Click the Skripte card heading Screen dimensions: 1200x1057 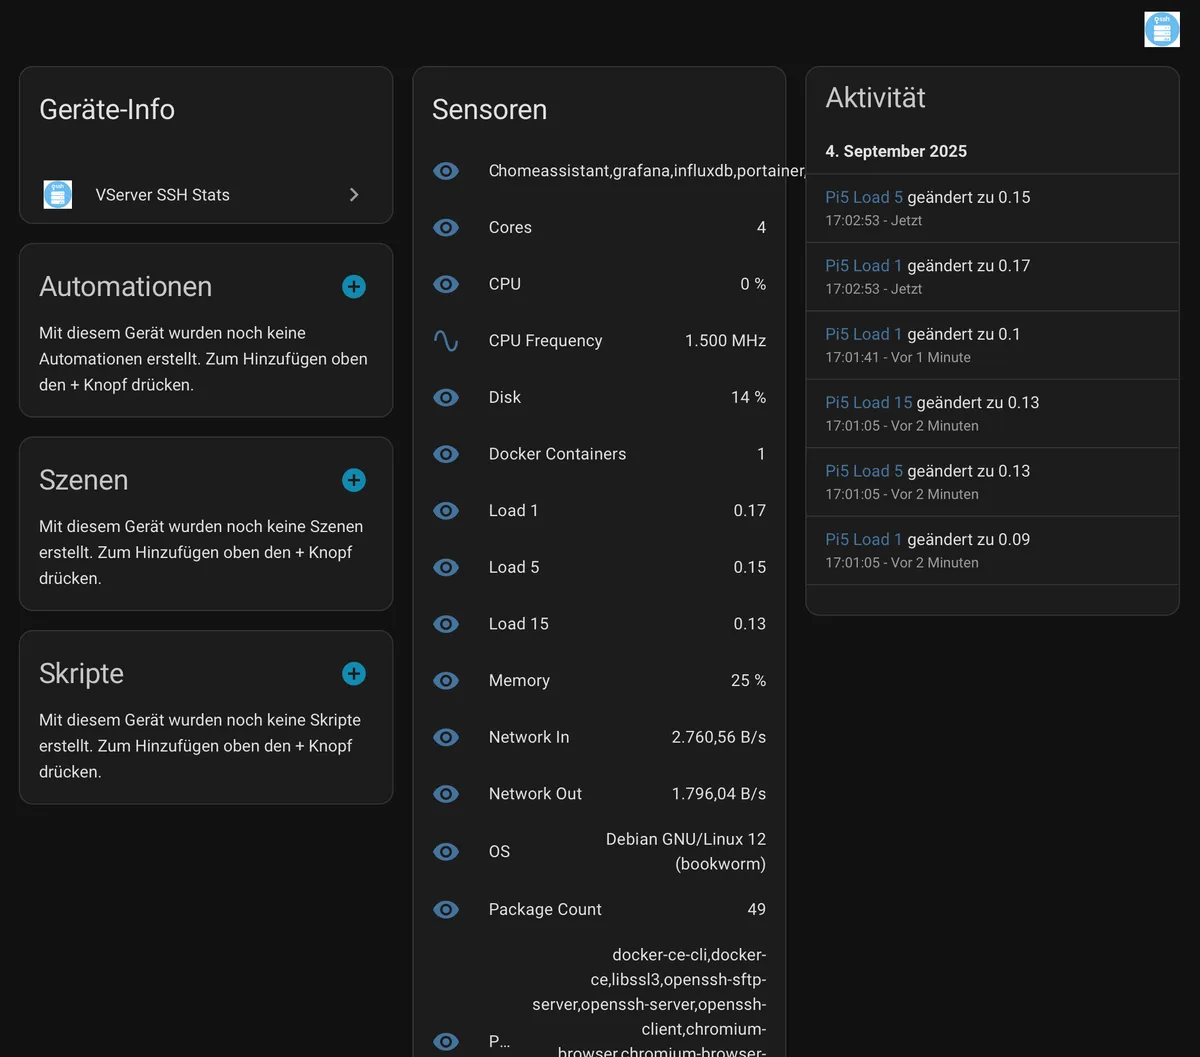tap(82, 674)
